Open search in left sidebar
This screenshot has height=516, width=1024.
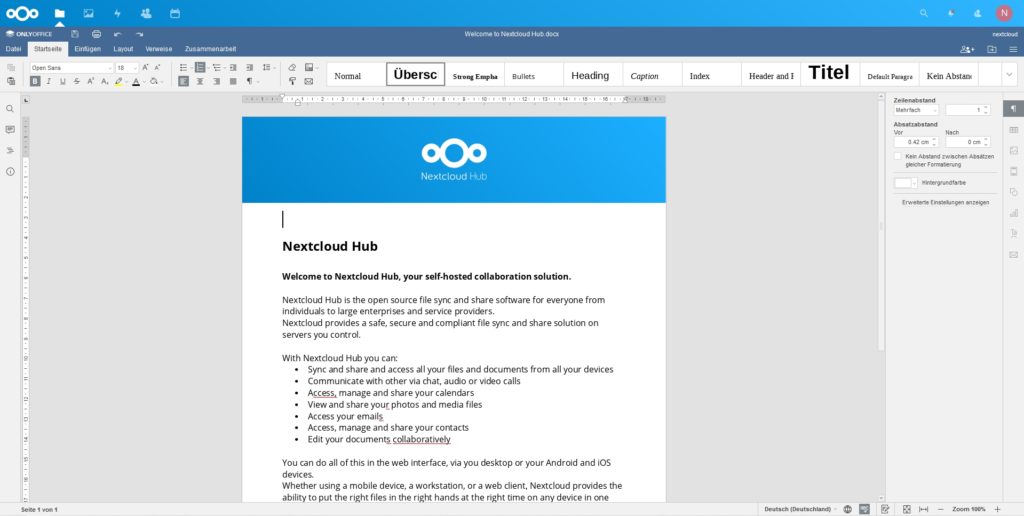(10, 109)
